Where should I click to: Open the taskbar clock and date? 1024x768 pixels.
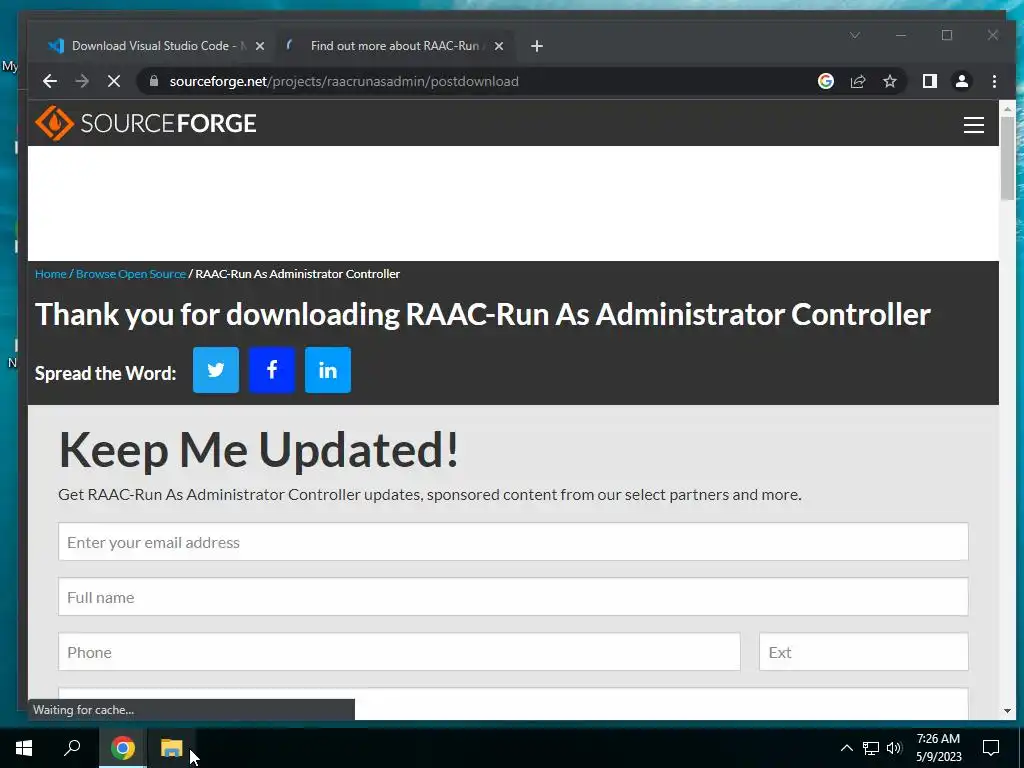[x=938, y=748]
